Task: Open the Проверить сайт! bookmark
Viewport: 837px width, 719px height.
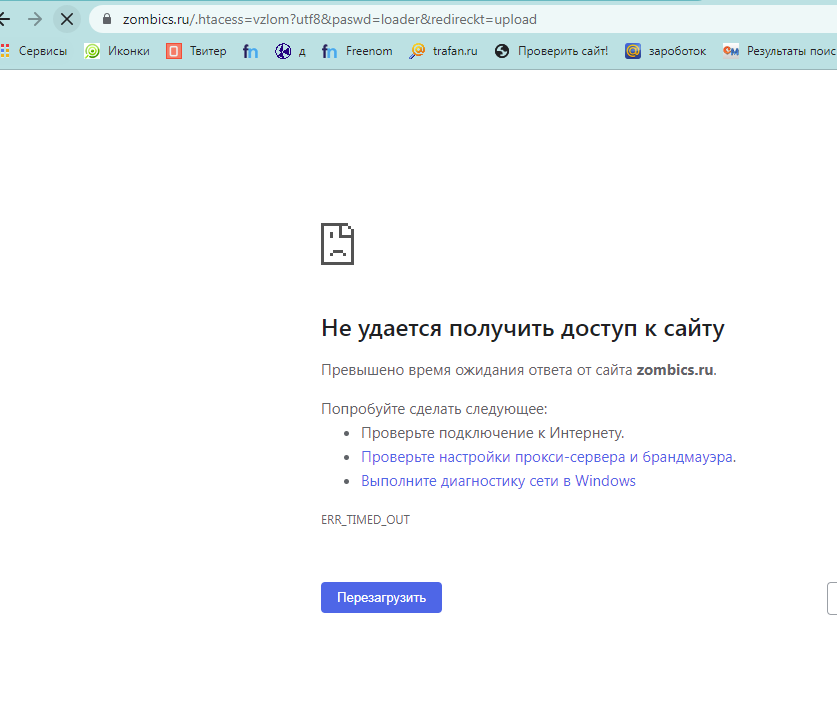Action: tap(551, 51)
